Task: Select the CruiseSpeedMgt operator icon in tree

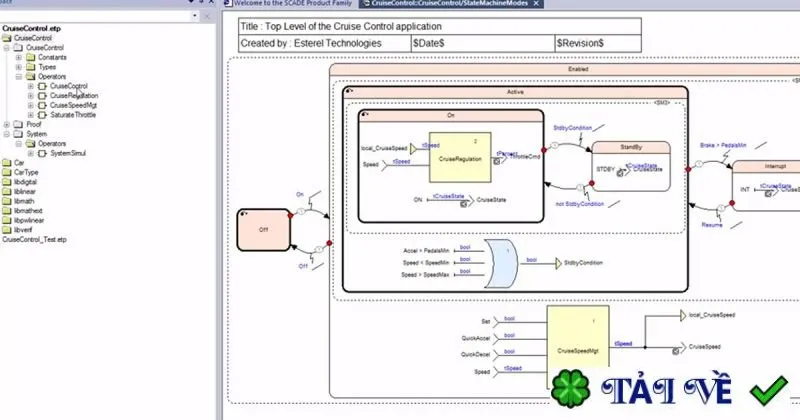Action: [42, 106]
